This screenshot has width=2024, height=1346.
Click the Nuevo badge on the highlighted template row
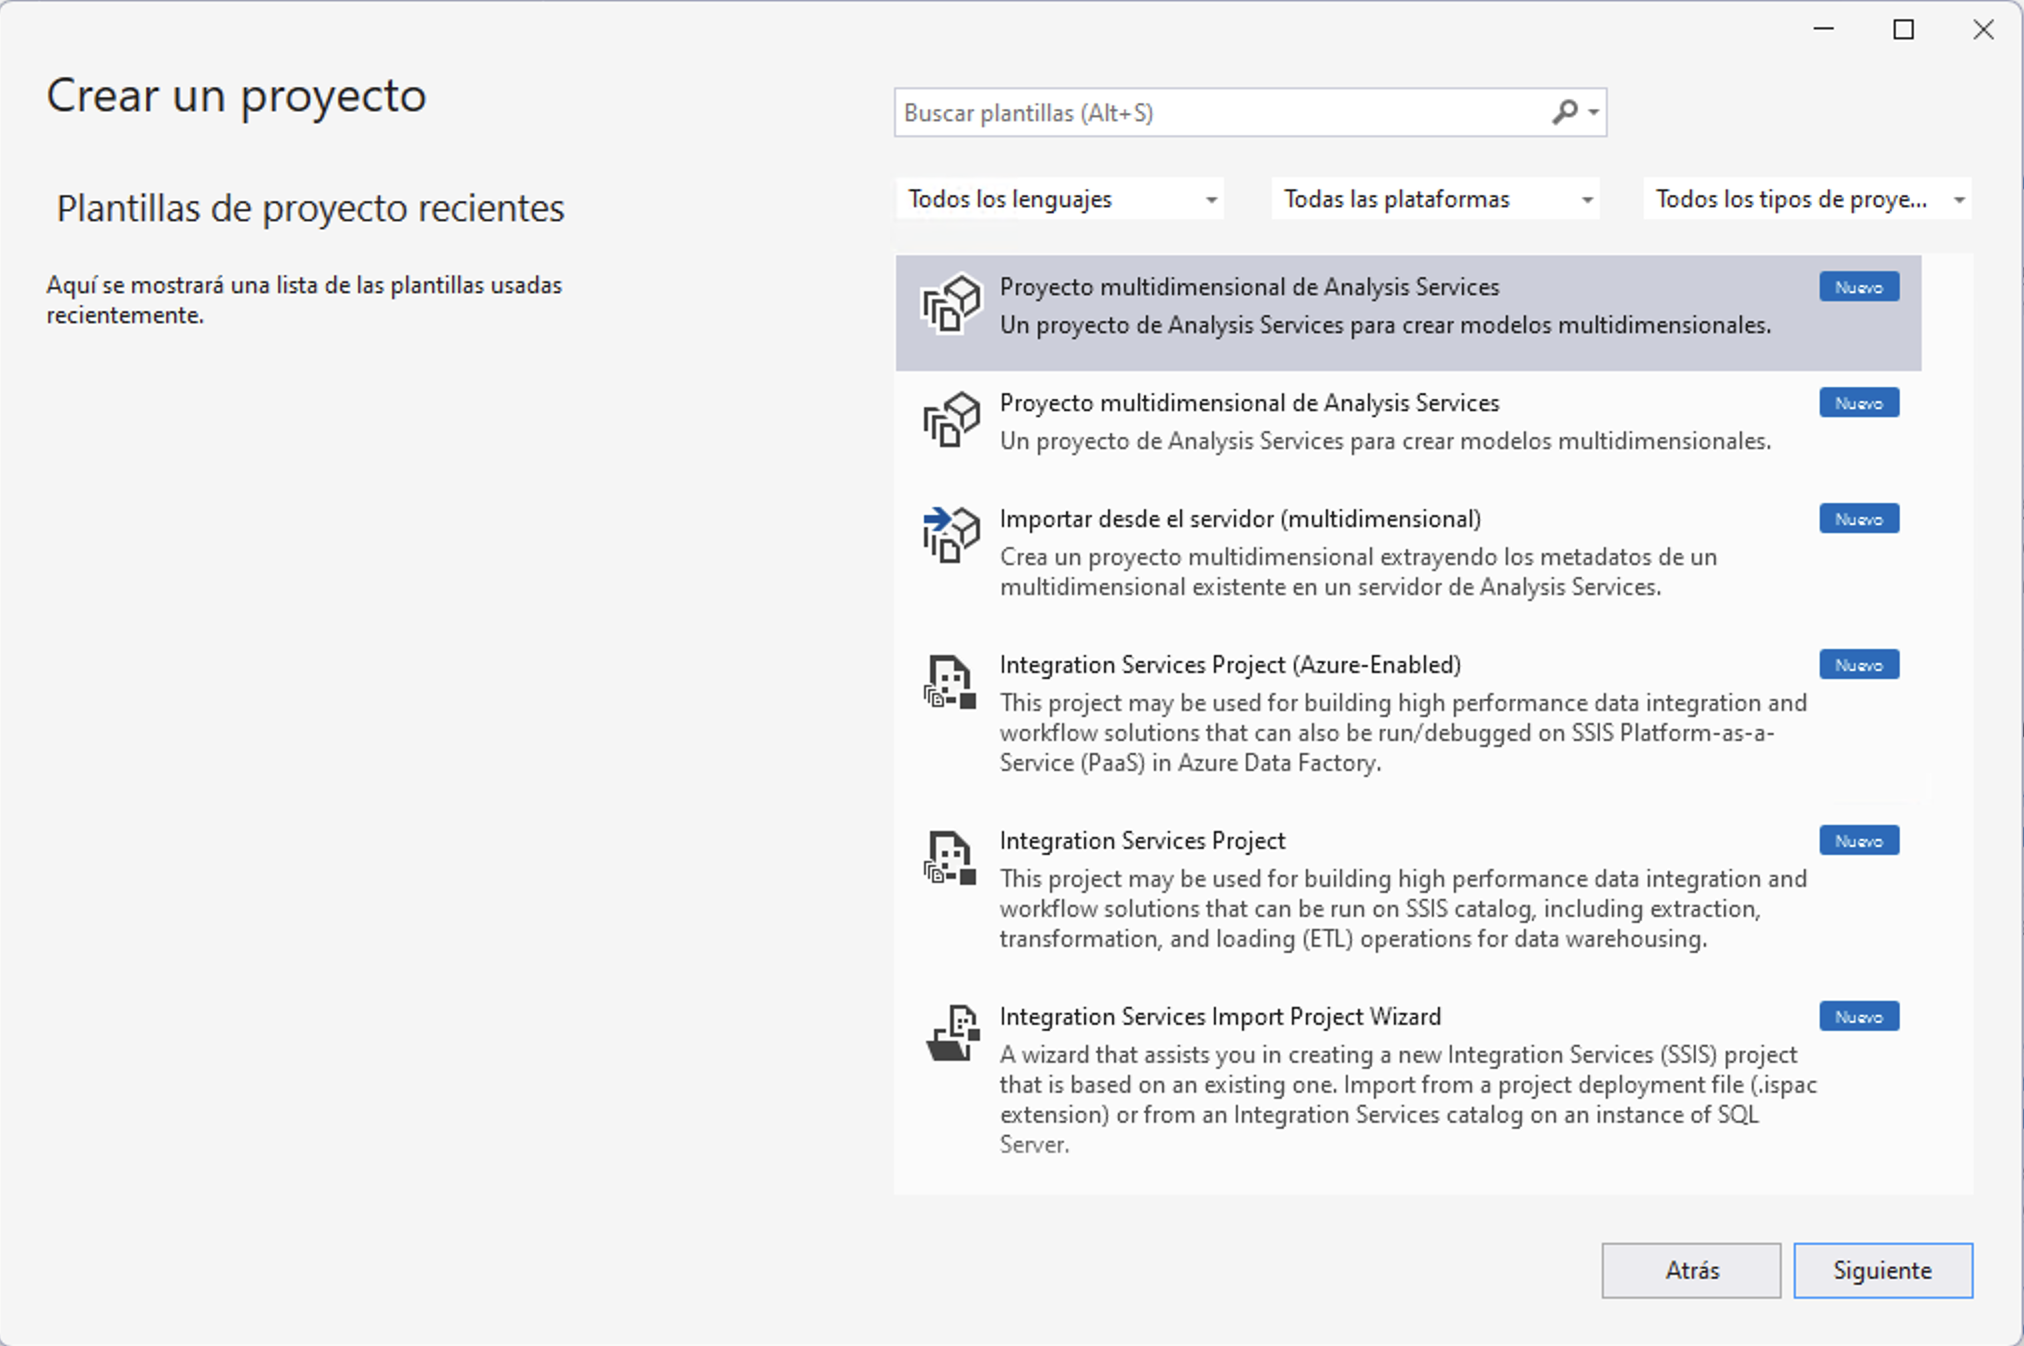[1859, 287]
